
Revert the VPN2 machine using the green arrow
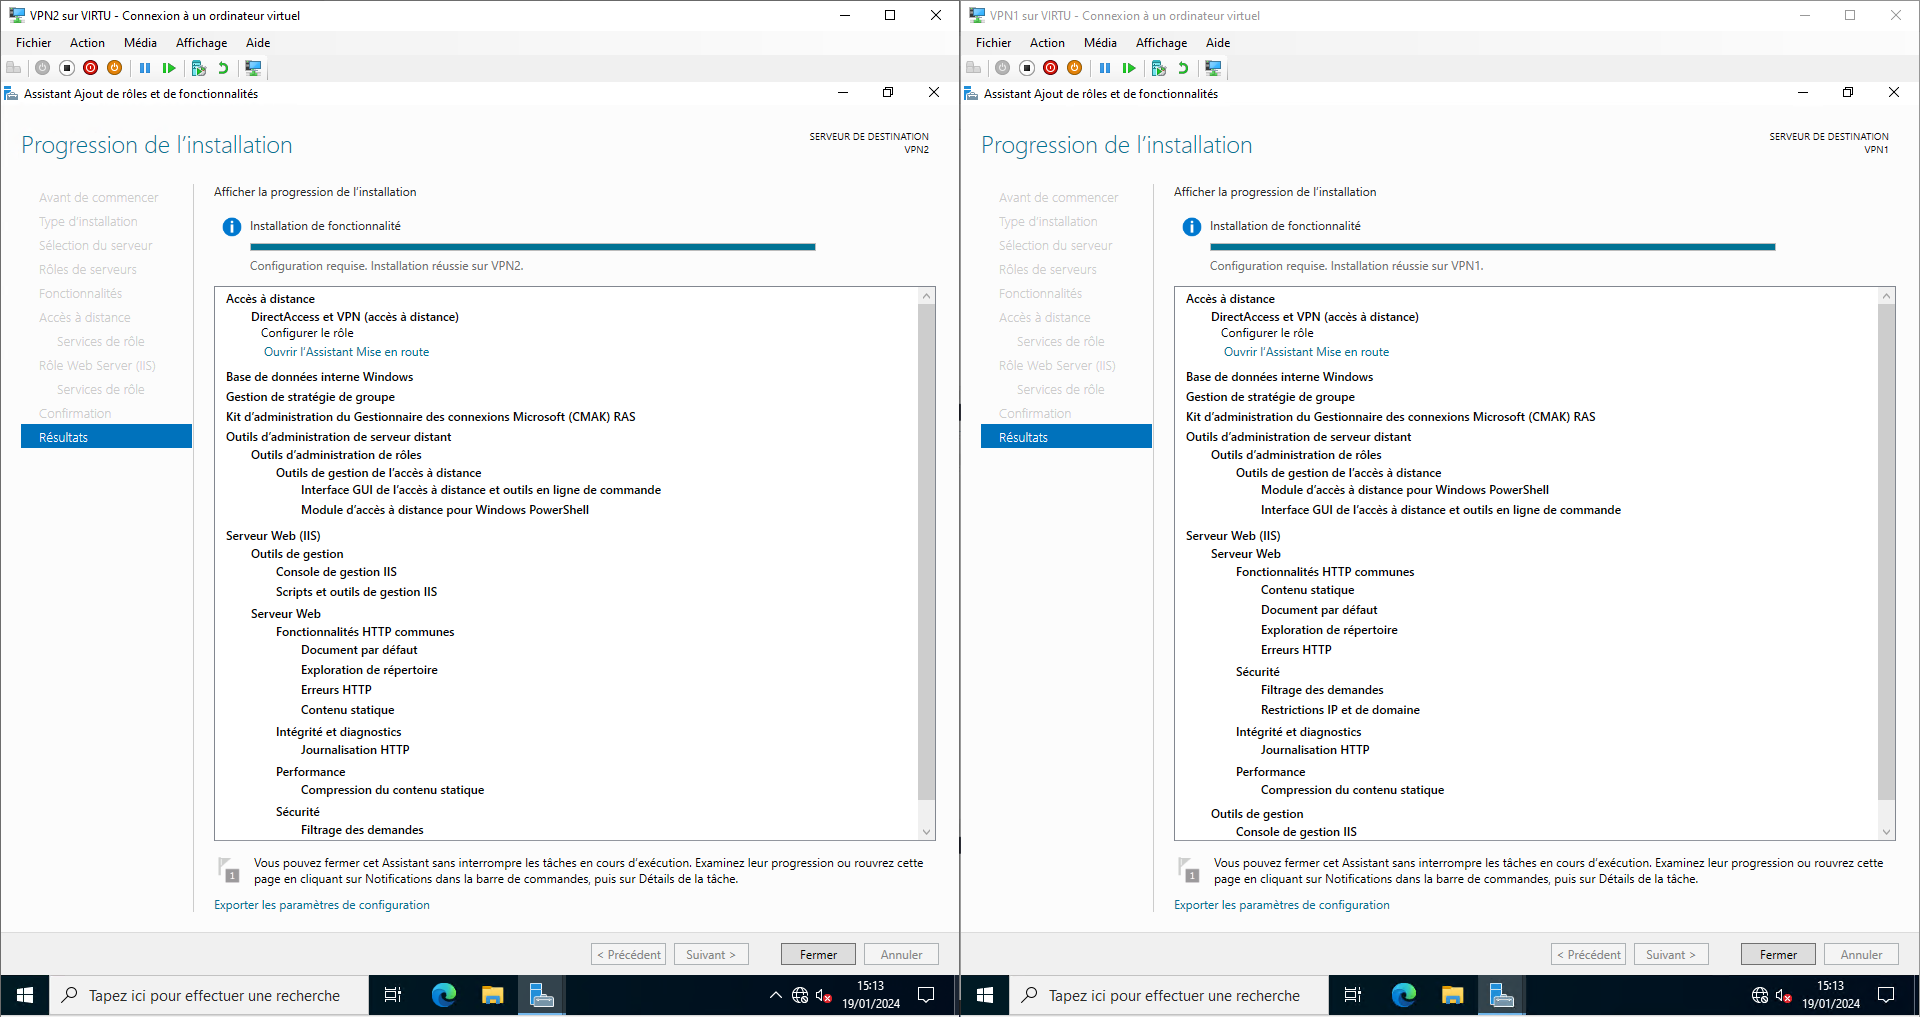223,68
